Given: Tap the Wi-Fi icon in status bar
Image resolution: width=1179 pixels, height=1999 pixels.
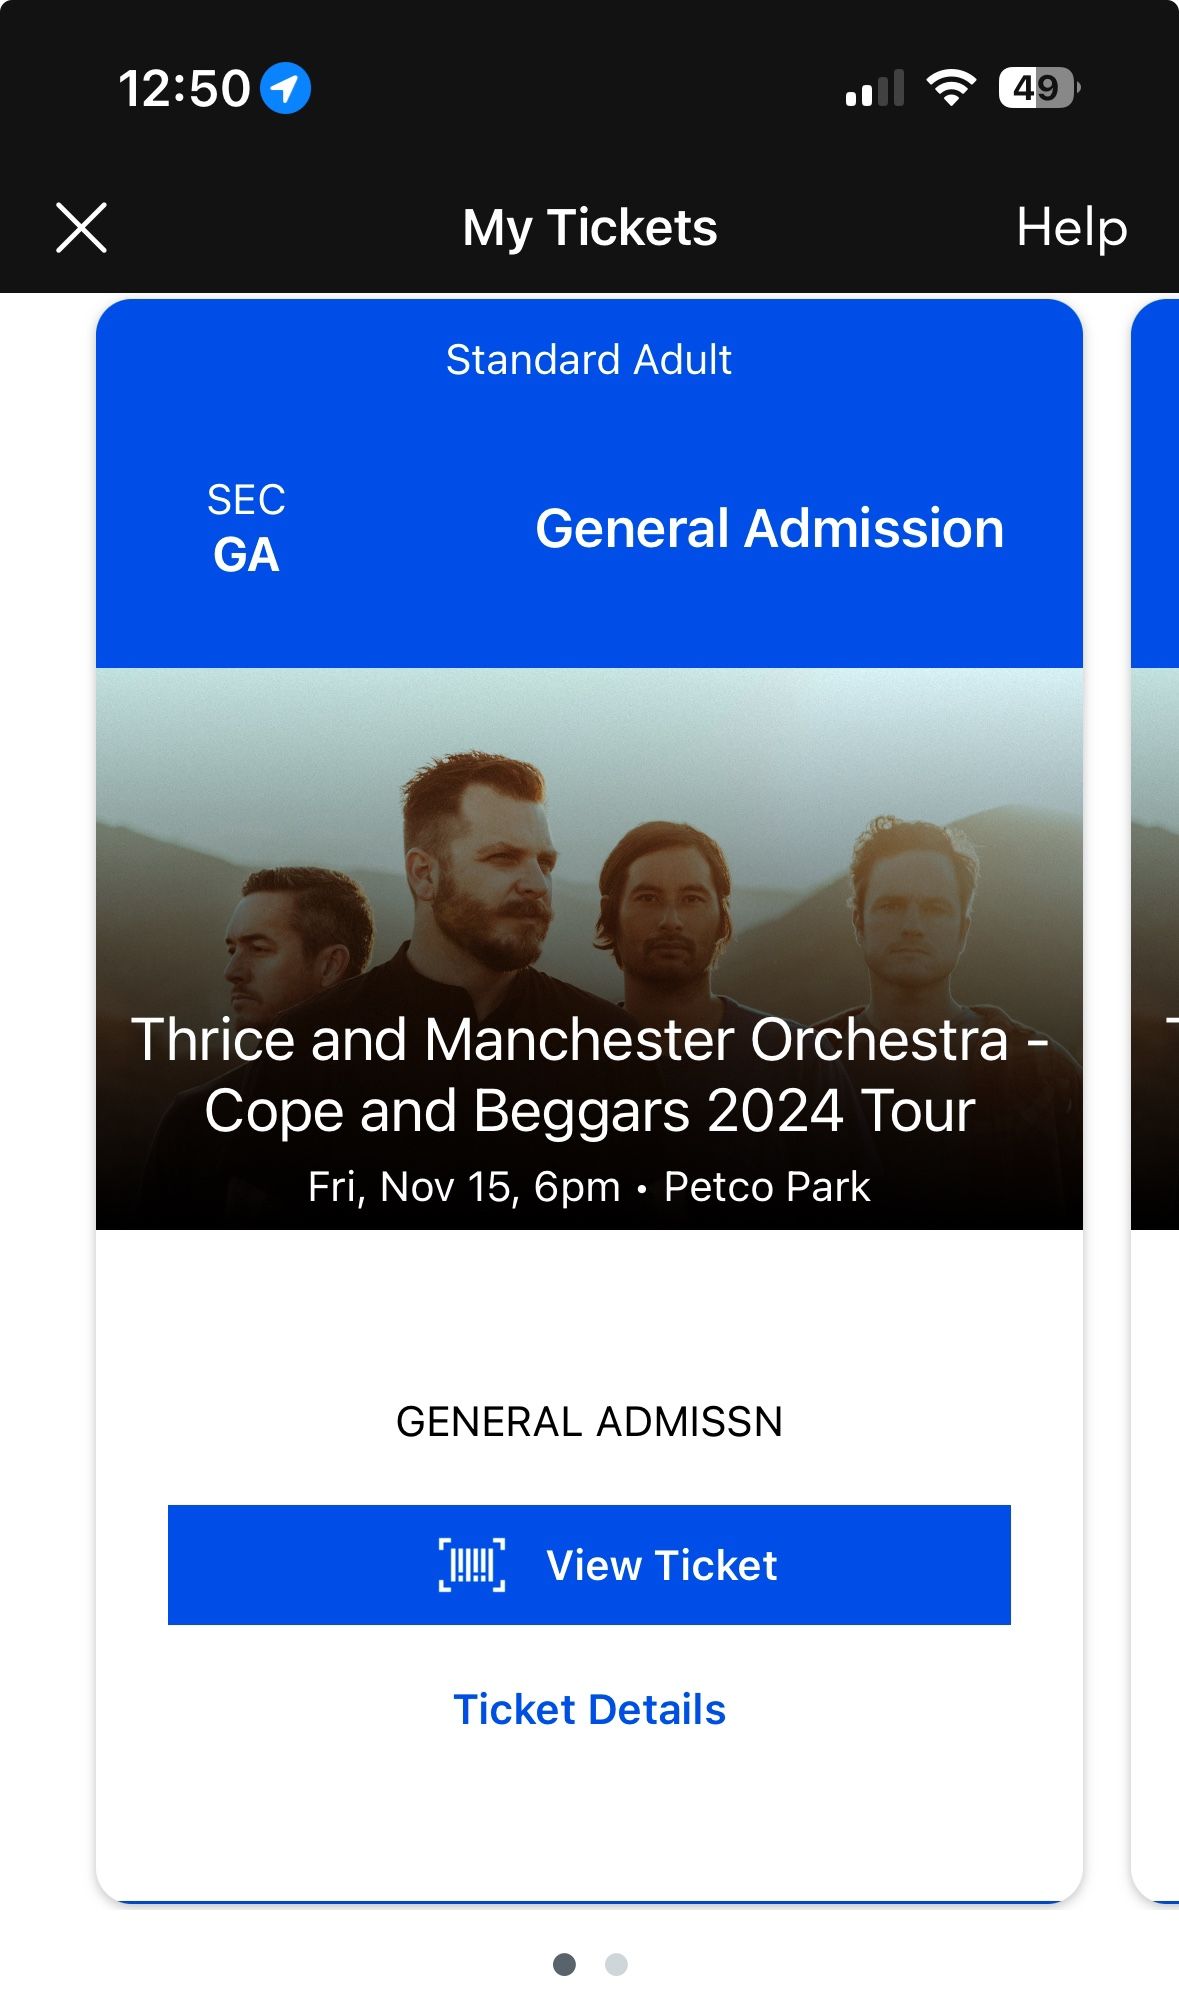Looking at the screenshot, I should click(951, 88).
